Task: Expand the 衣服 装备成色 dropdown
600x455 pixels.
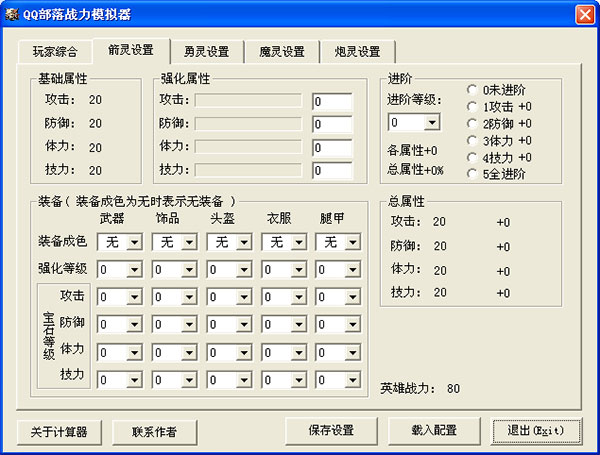Action: (284, 242)
